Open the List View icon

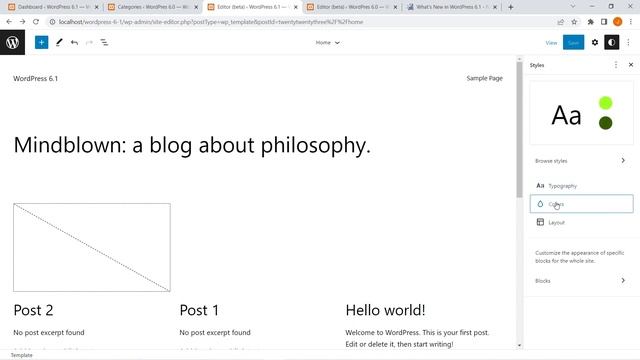click(x=104, y=42)
